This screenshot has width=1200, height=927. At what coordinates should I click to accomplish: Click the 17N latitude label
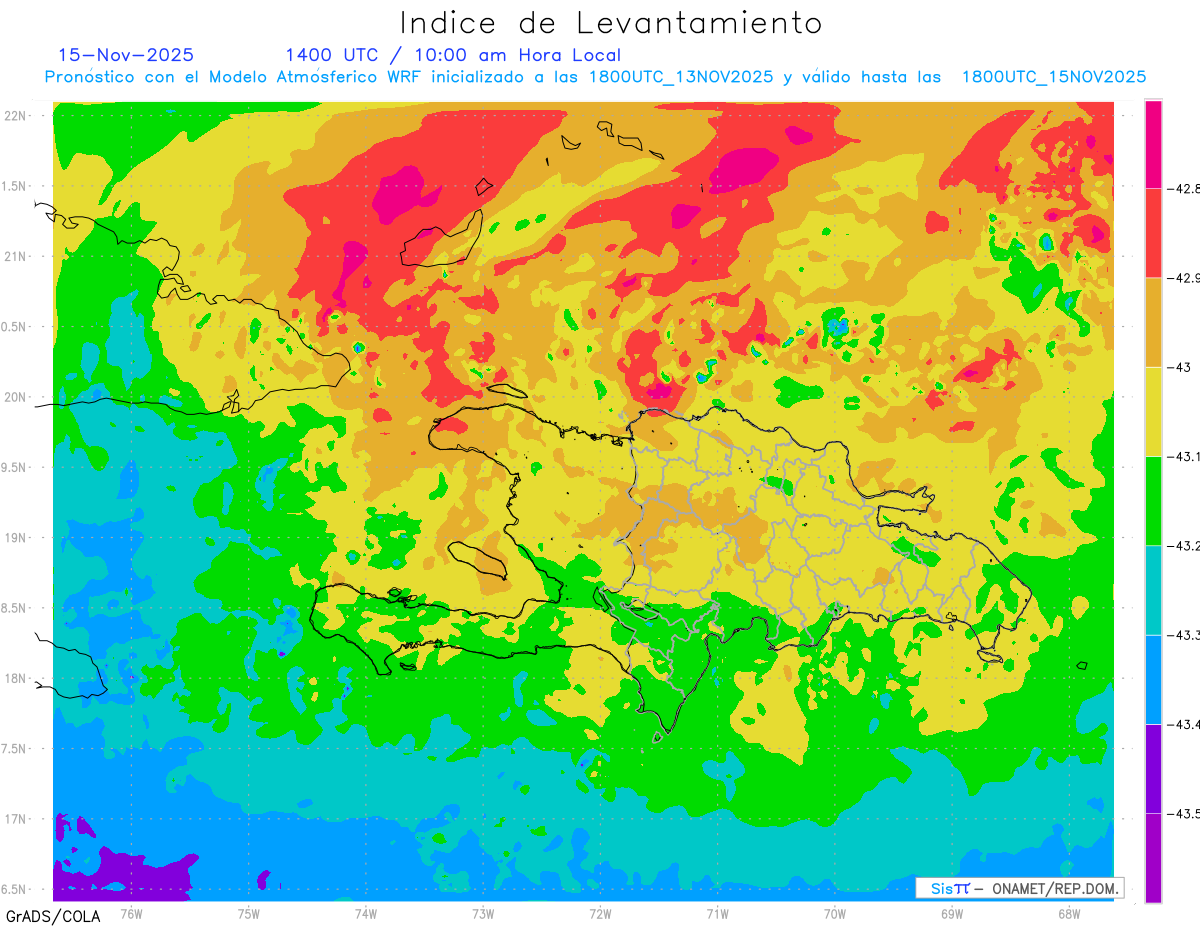pos(15,819)
